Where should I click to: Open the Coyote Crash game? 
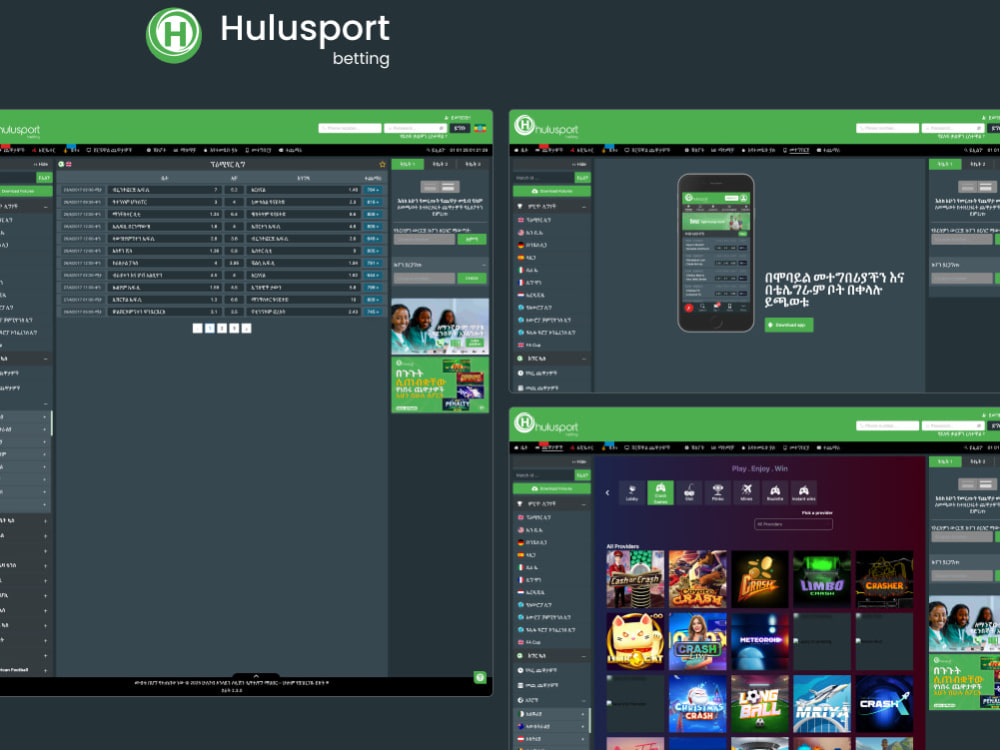(x=698, y=579)
